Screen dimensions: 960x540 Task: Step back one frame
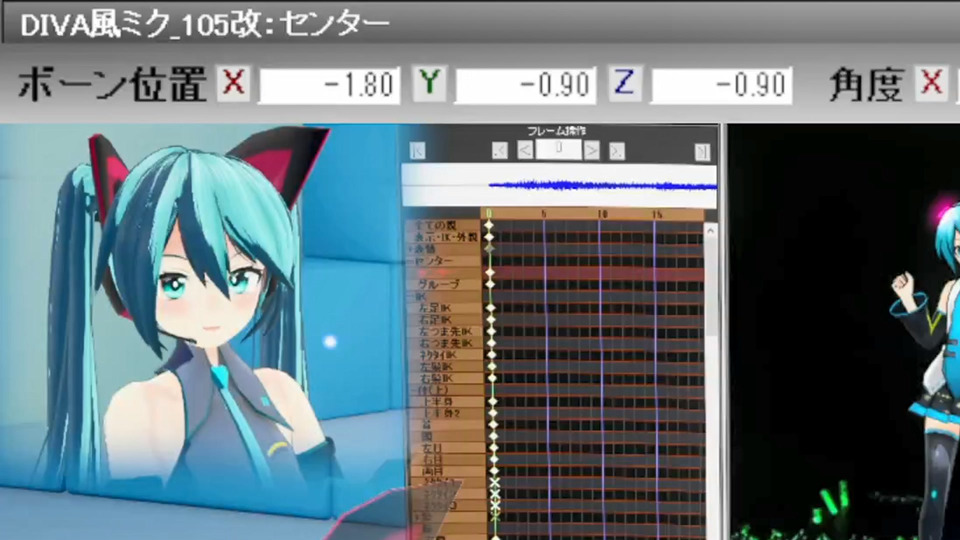(x=525, y=151)
